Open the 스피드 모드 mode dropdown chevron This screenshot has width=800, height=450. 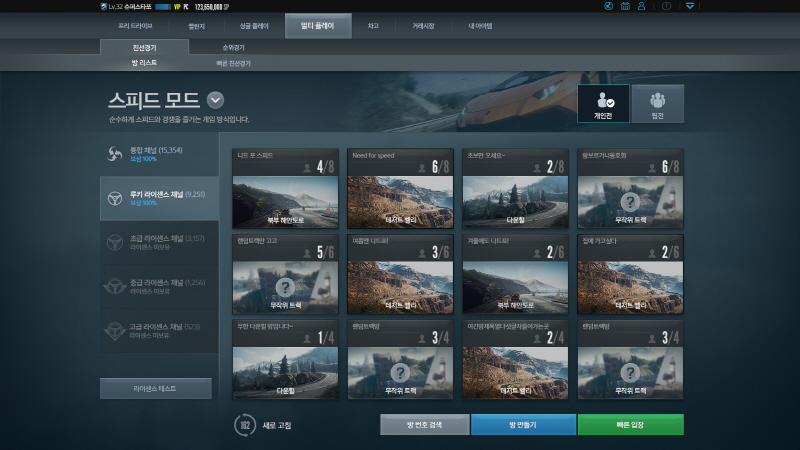tap(215, 100)
